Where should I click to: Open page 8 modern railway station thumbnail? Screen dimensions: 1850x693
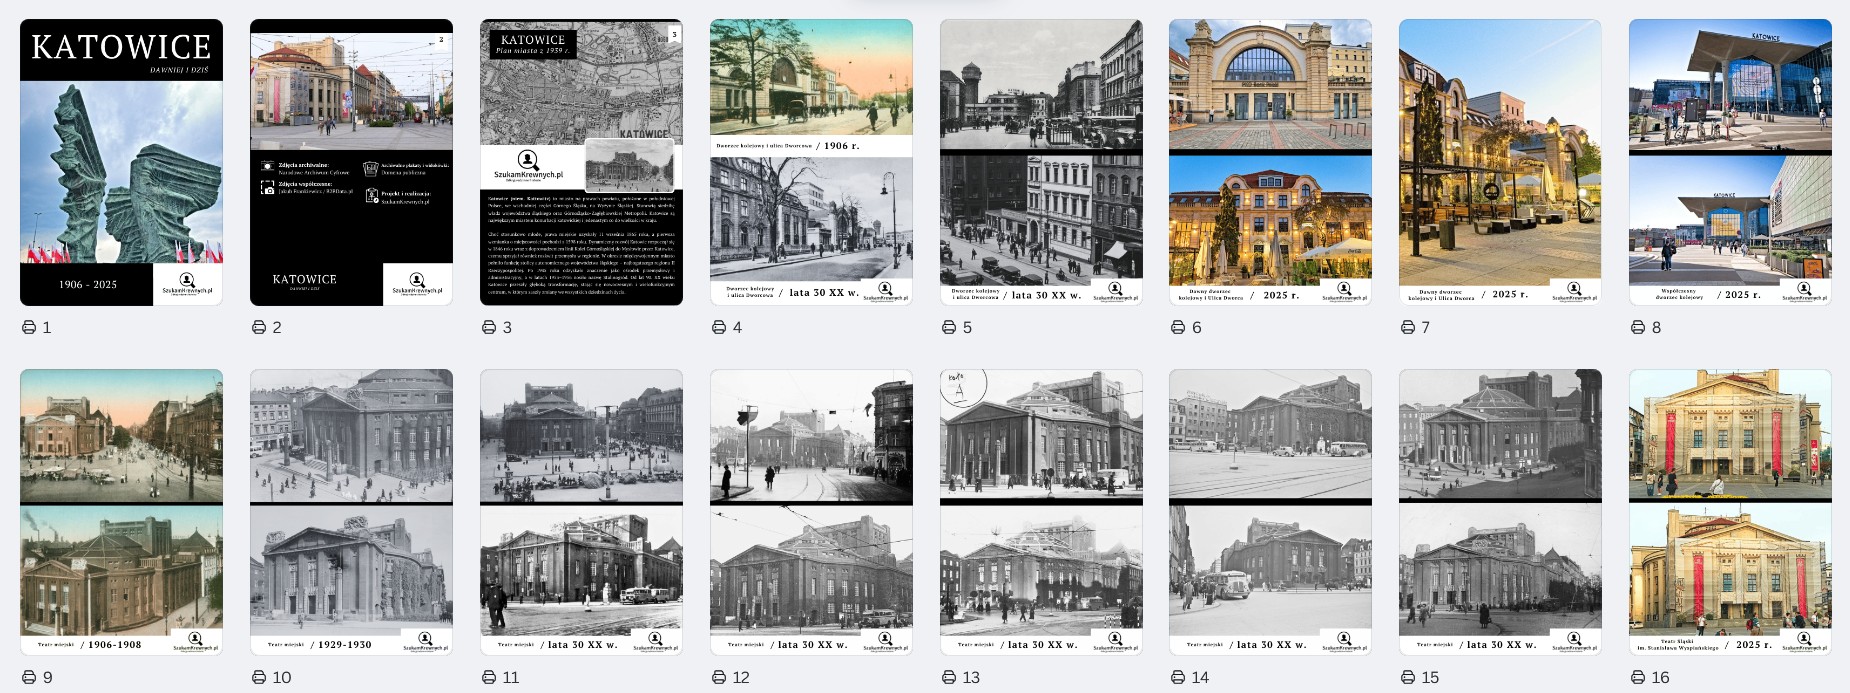(x=1730, y=162)
